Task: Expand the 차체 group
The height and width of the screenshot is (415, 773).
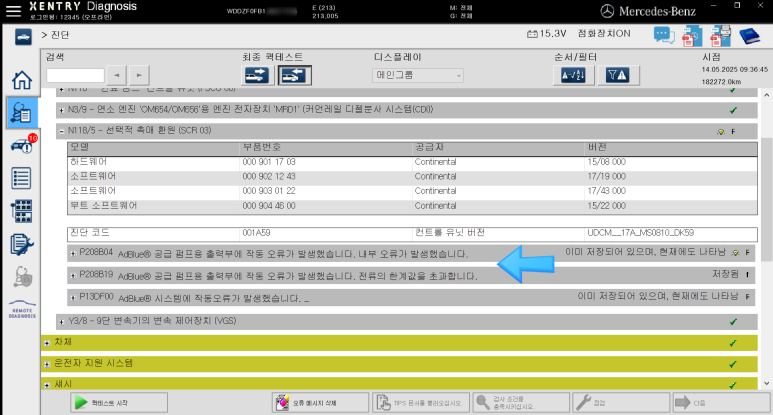Action: point(47,343)
